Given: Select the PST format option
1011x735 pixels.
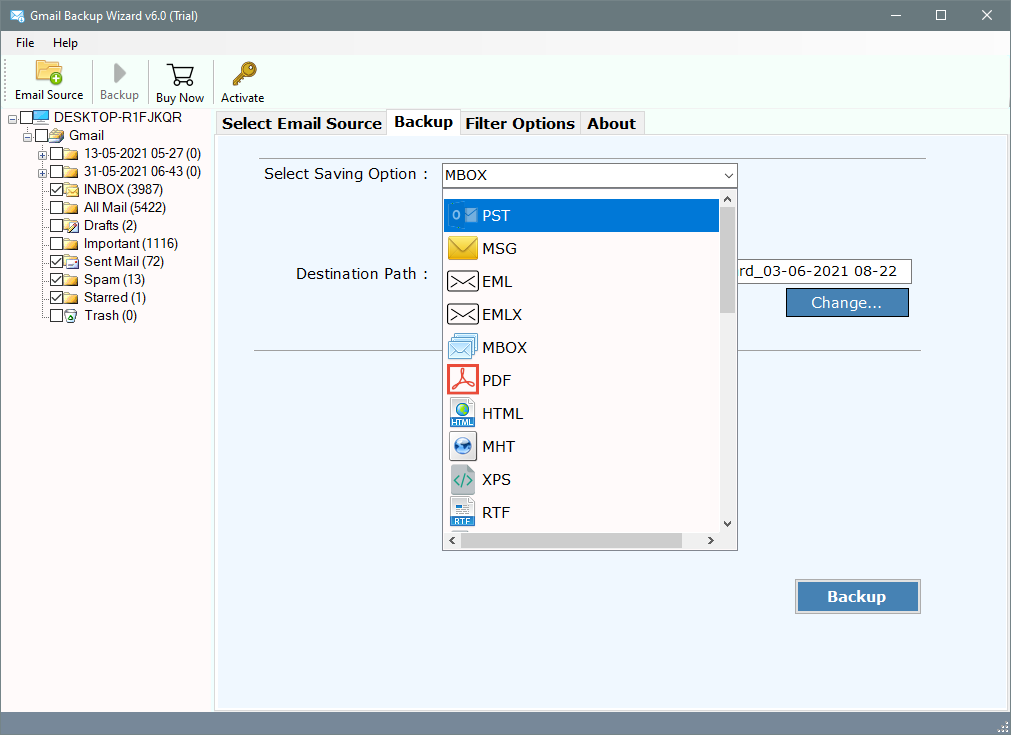Looking at the screenshot, I should (x=581, y=216).
